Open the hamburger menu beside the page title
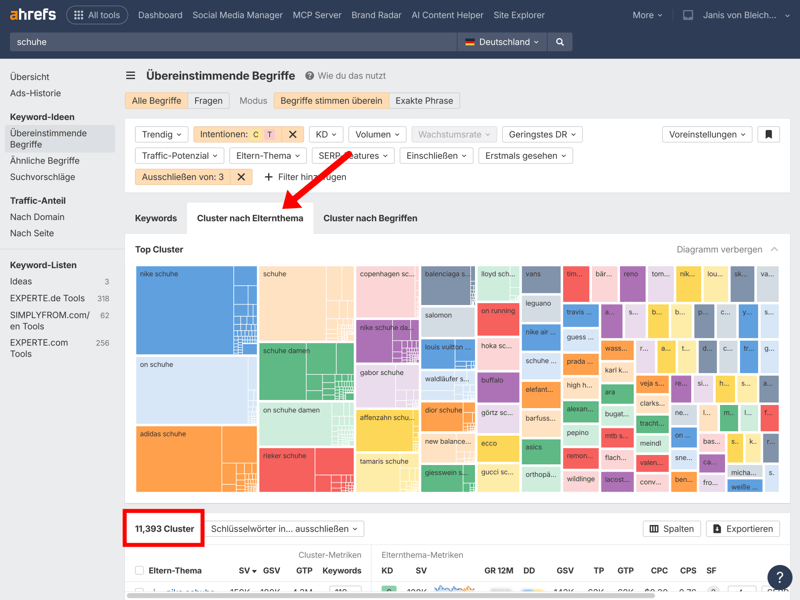This screenshot has height=600, width=800. coord(130,76)
